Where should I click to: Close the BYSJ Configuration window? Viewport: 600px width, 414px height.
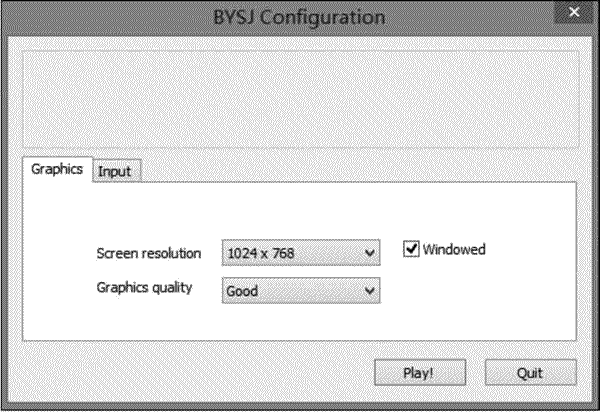(x=575, y=13)
